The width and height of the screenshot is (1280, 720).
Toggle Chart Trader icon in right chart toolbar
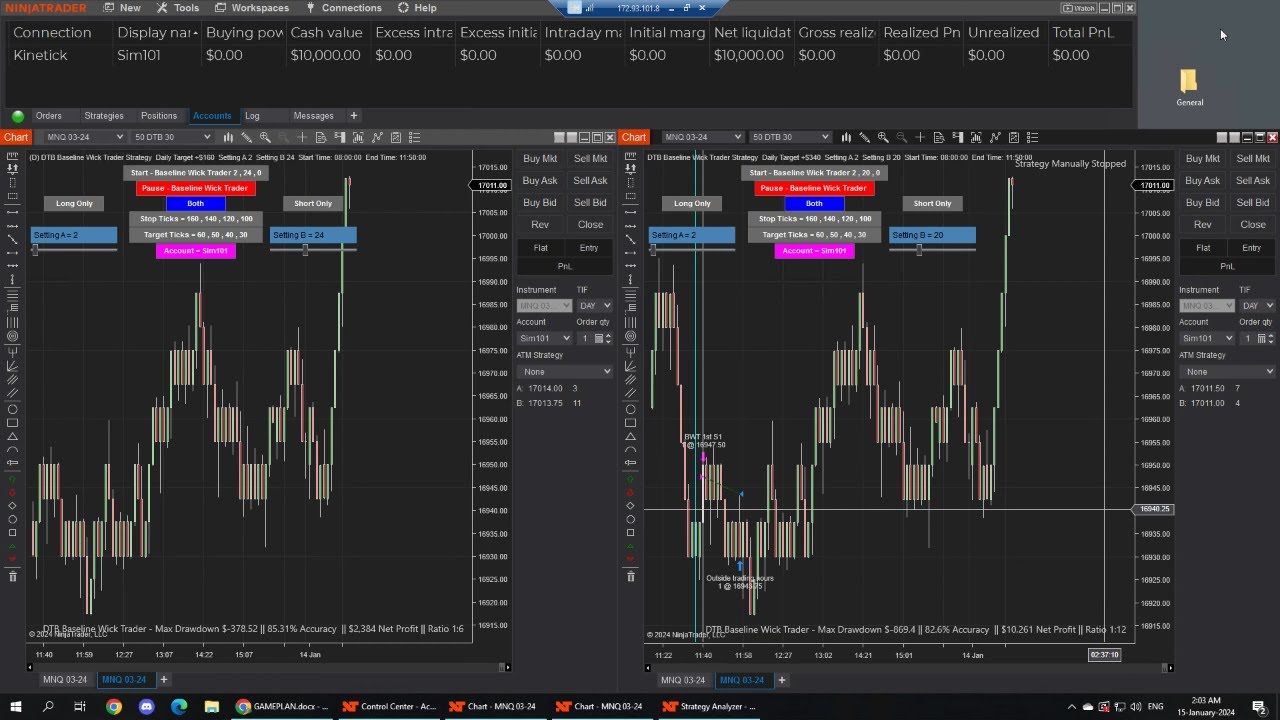click(x=958, y=137)
